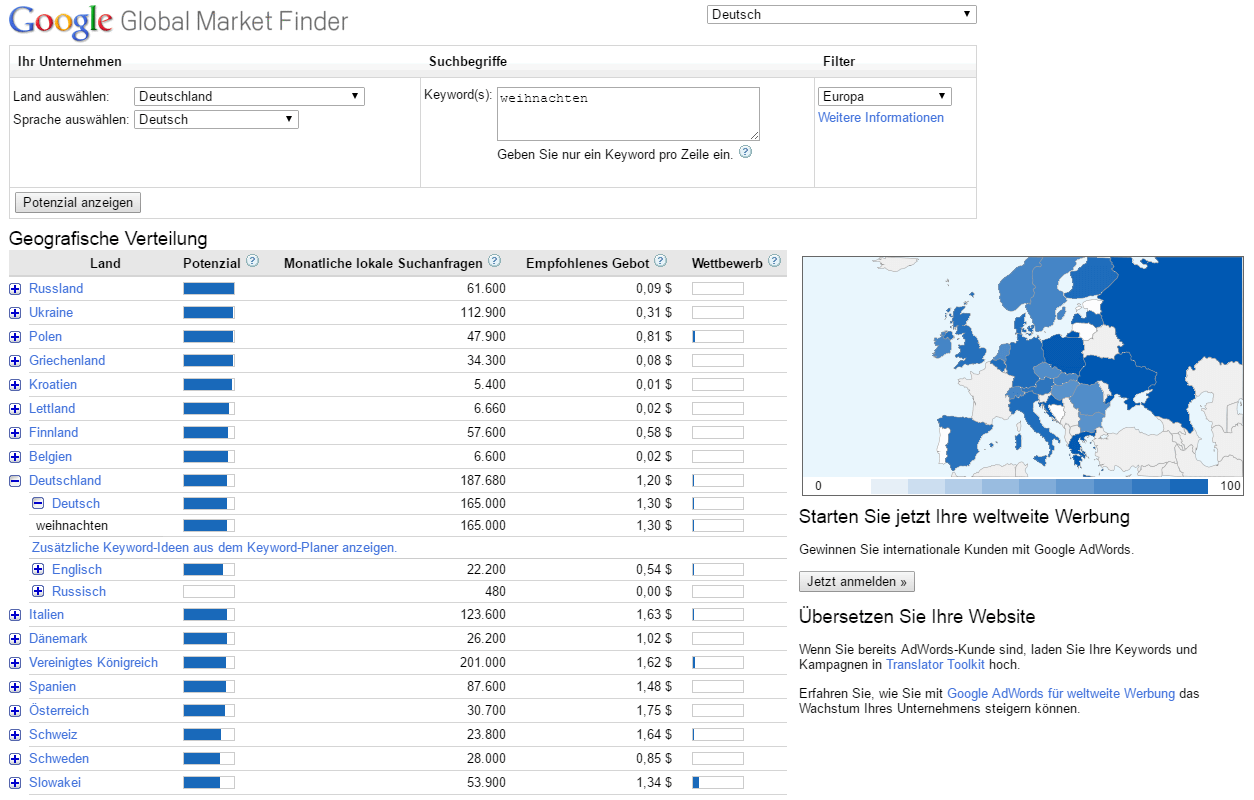Expand the Polen row

pos(15,337)
